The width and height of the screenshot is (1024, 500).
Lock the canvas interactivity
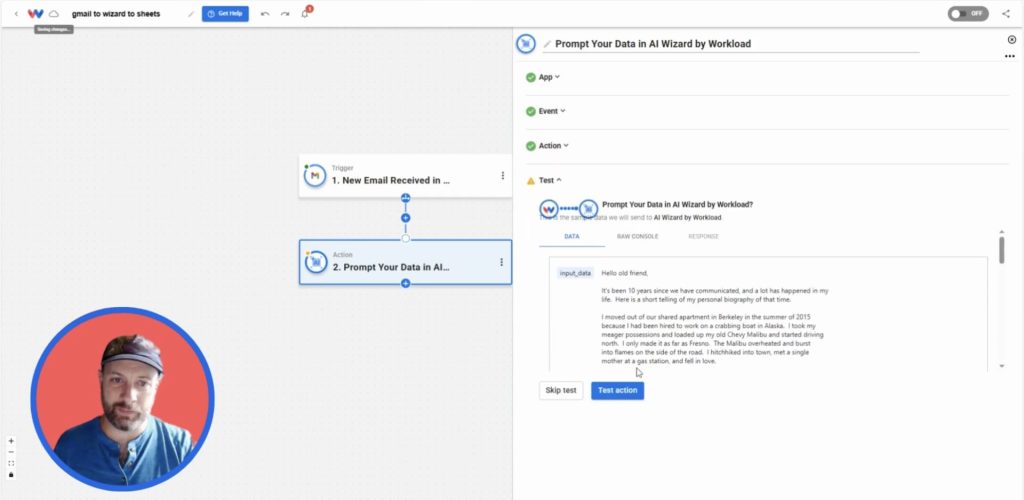pyautogui.click(x=11, y=475)
